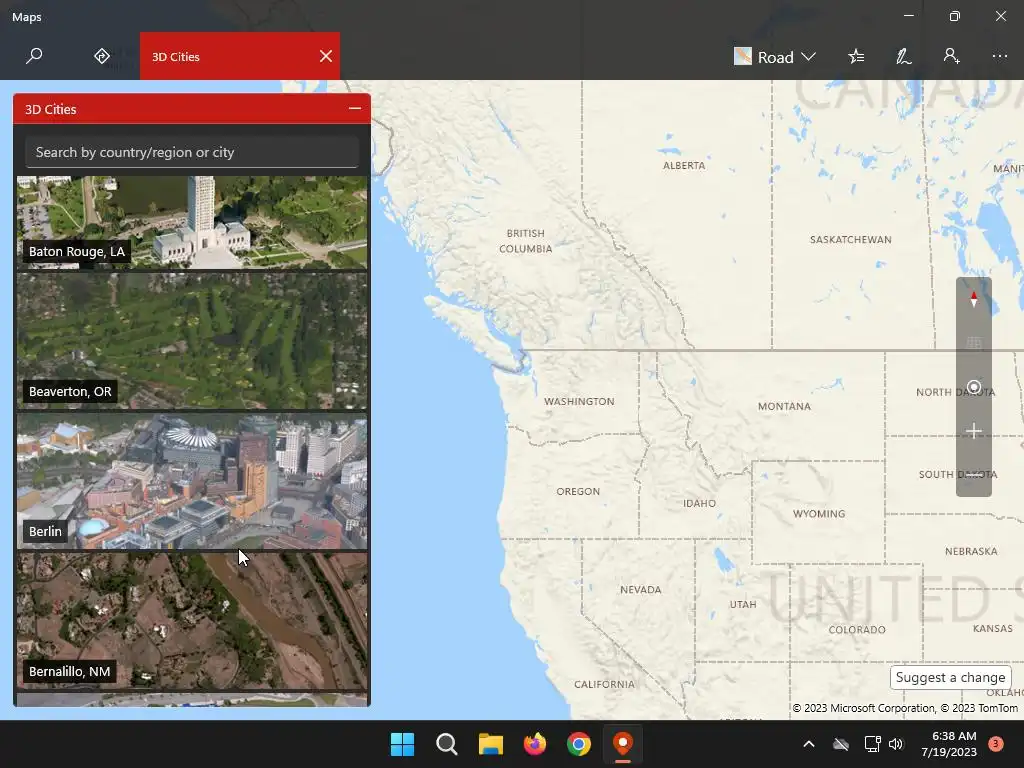The height and width of the screenshot is (768, 1024).
Task: Open taskbar Search
Action: (x=447, y=744)
